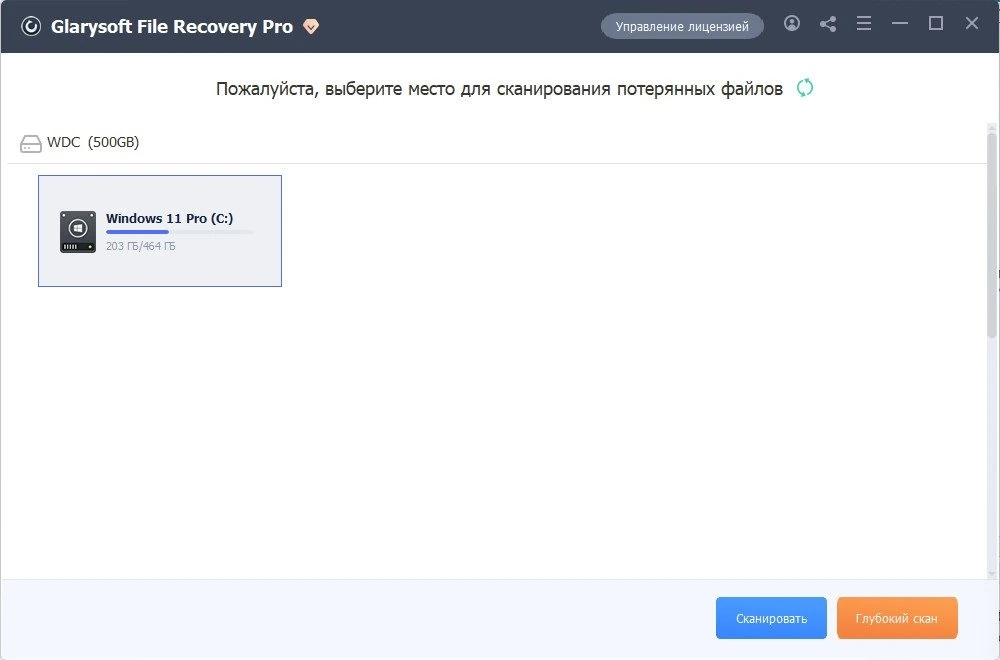Select the Windows 11 Pro (C:) drive icon
This screenshot has height=660, width=1000.
pos(78,232)
